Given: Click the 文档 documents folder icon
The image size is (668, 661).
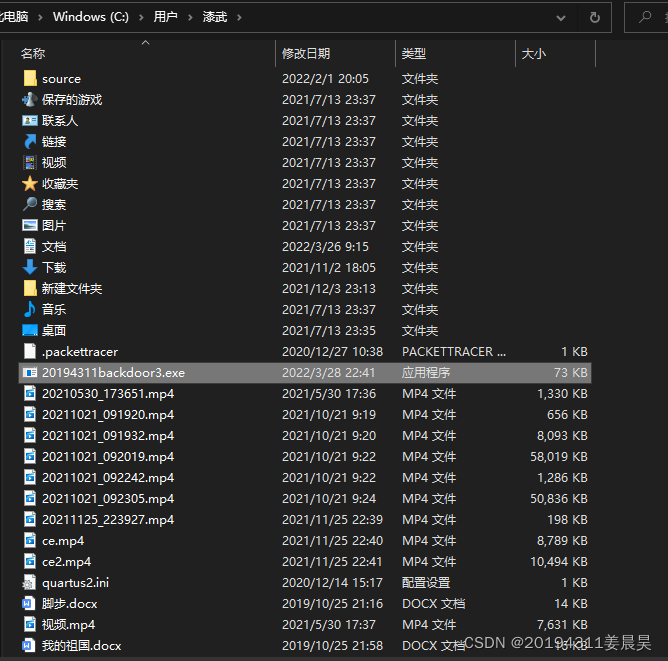Looking at the screenshot, I should 30,246.
